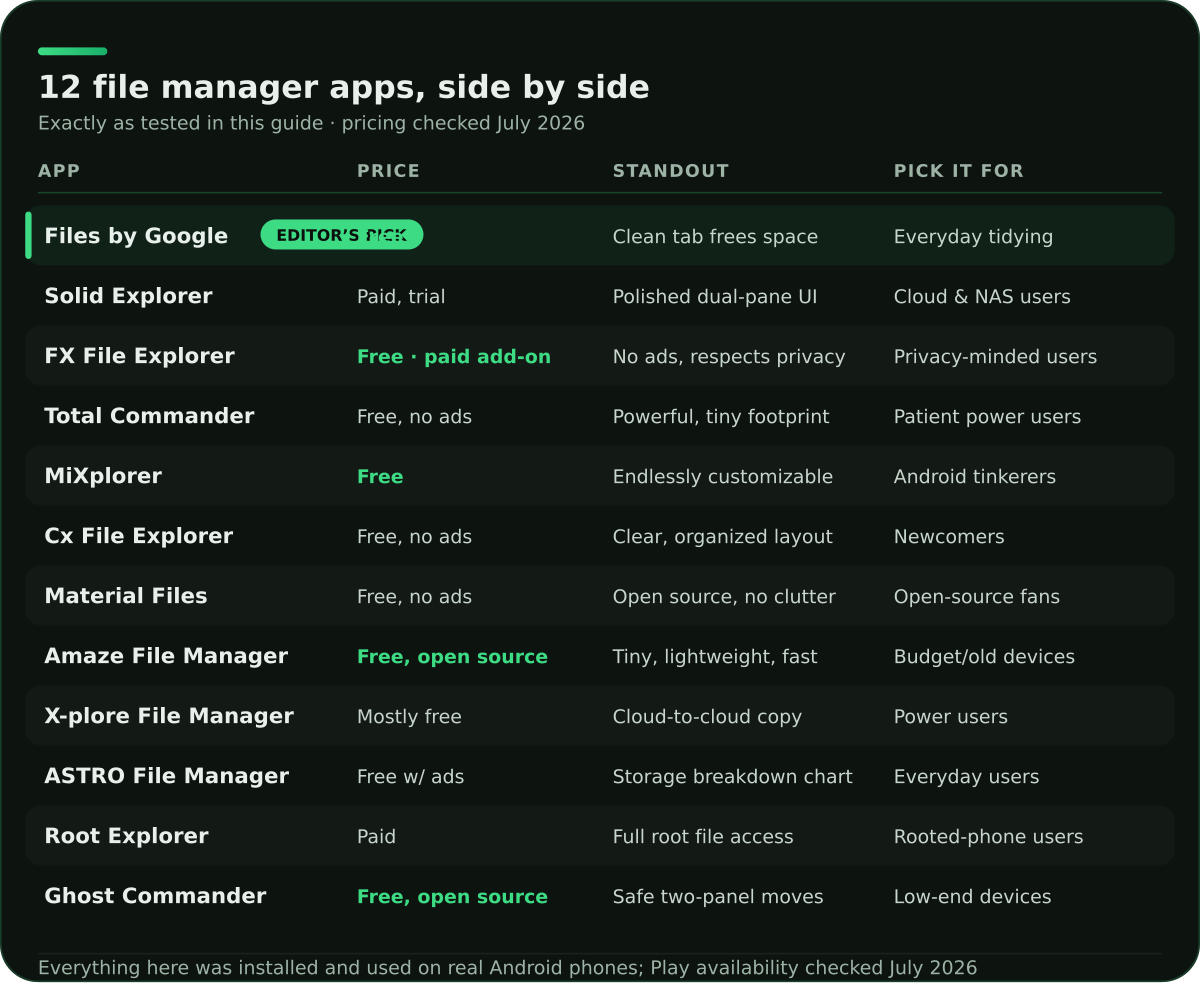The width and height of the screenshot is (1200, 983).
Task: Click 'Polished dual-pane UI' standout
Action: (715, 297)
